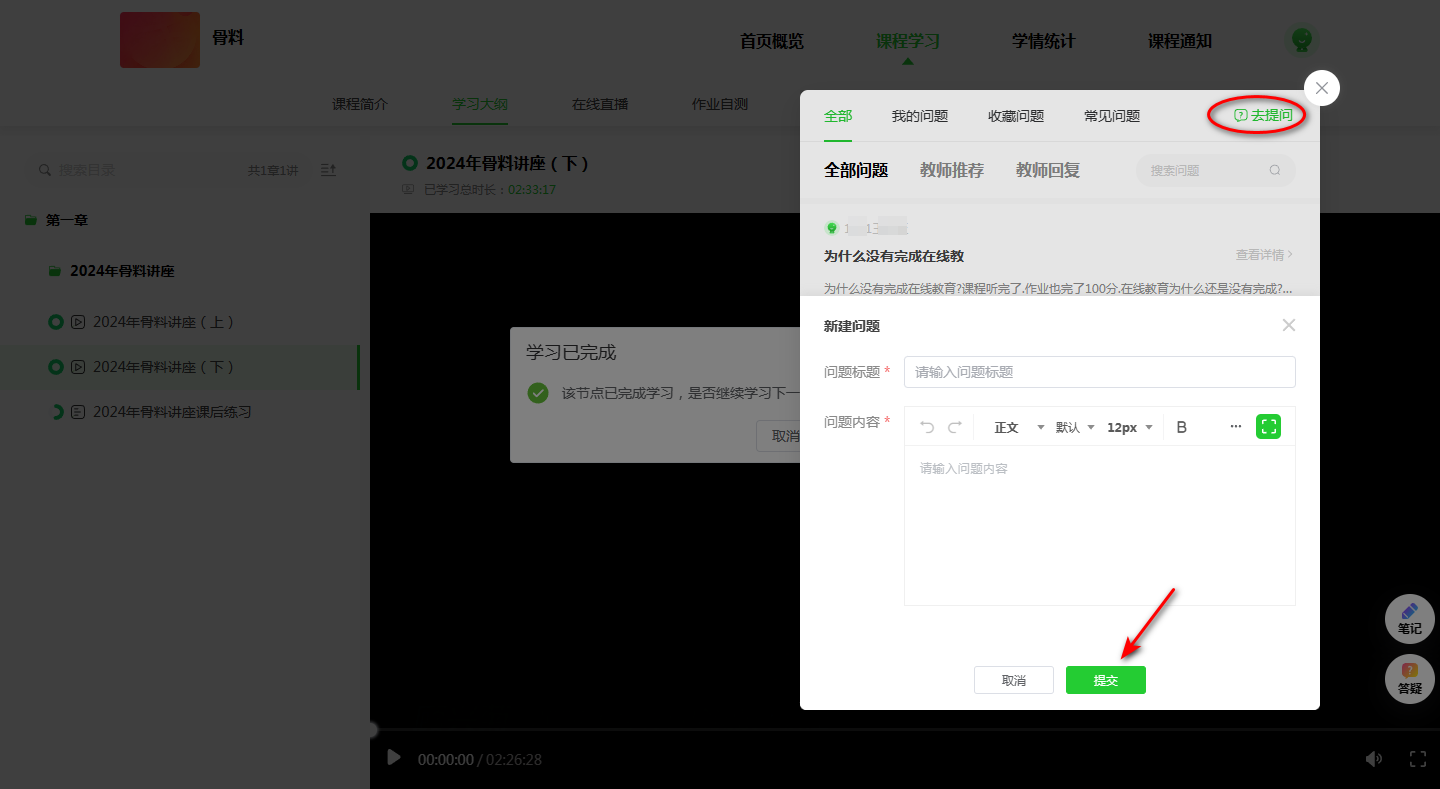Click the redo arrow in editor toolbar

tap(955, 427)
